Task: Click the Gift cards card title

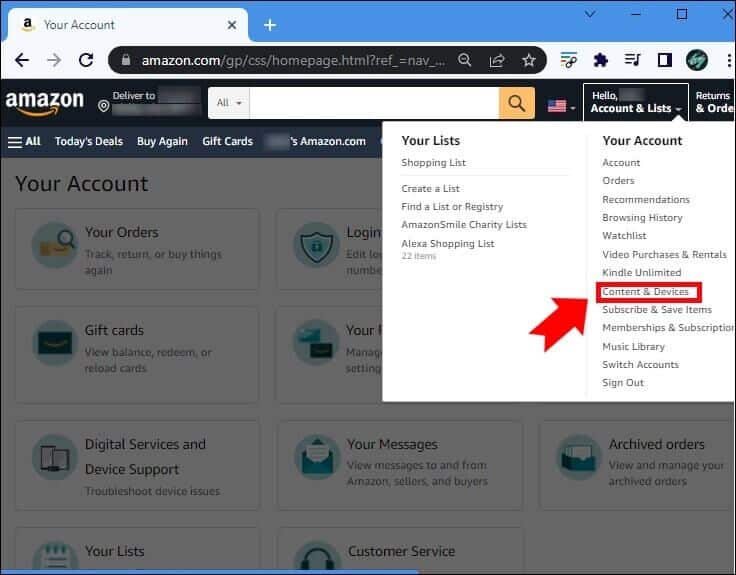Action: point(114,330)
